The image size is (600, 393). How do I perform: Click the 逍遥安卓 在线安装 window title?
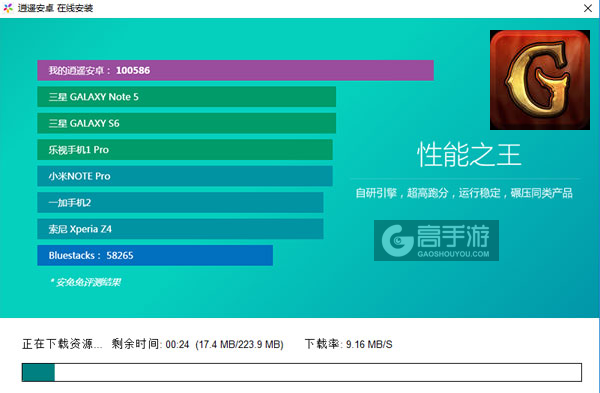55,8
